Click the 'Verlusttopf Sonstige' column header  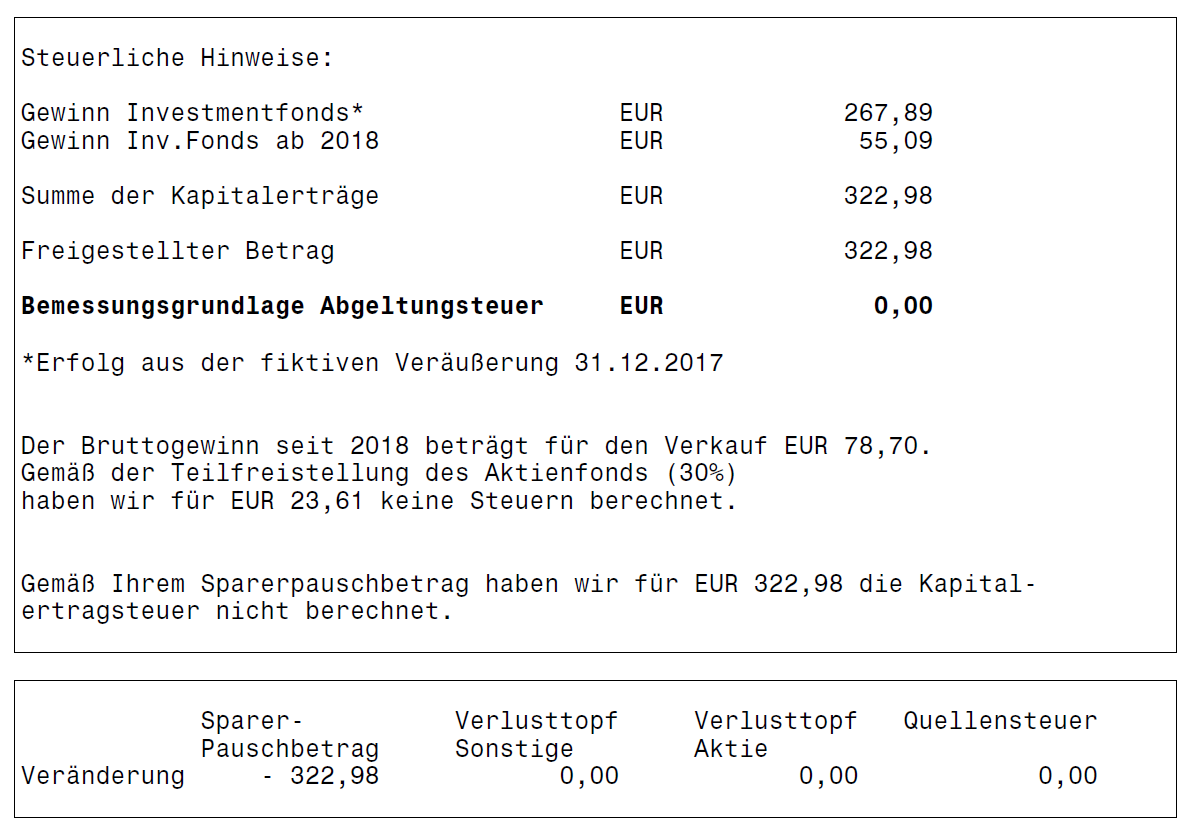(536, 735)
